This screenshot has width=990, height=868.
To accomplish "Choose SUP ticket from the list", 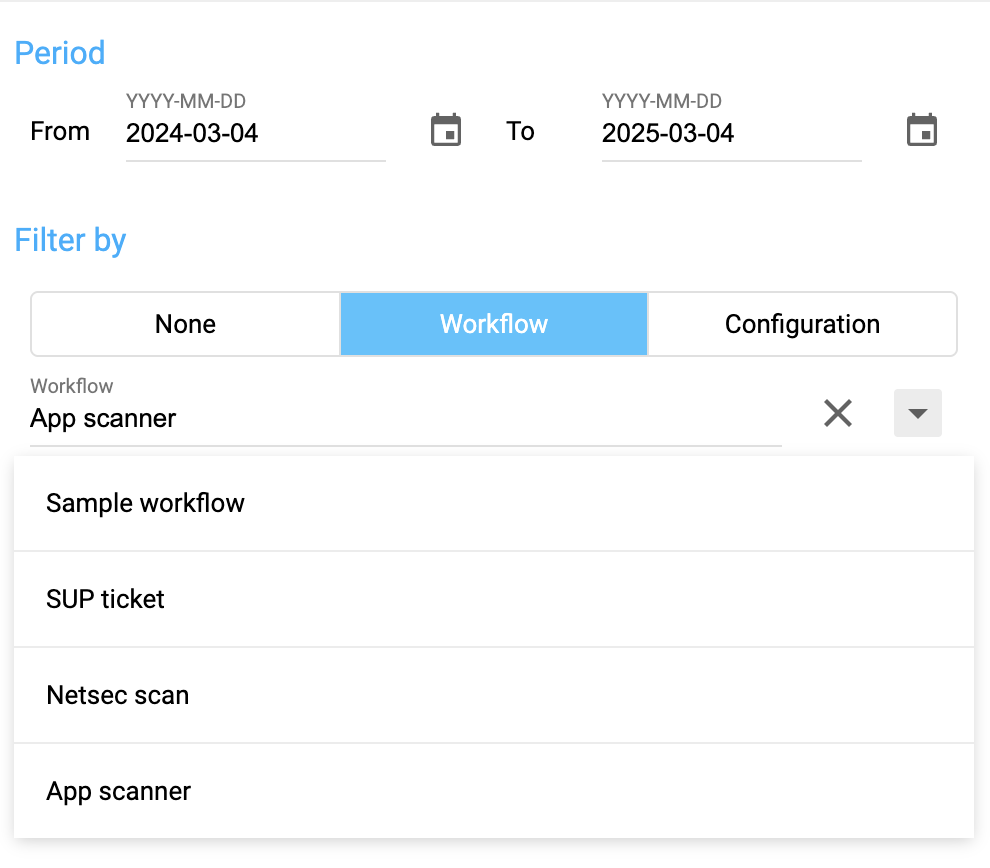I will point(105,599).
